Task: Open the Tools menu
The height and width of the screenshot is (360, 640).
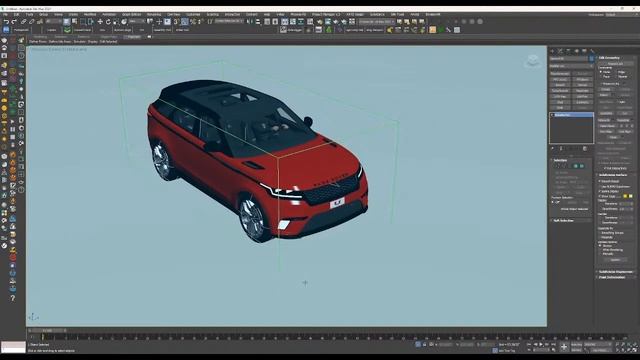Action: click(x=29, y=14)
